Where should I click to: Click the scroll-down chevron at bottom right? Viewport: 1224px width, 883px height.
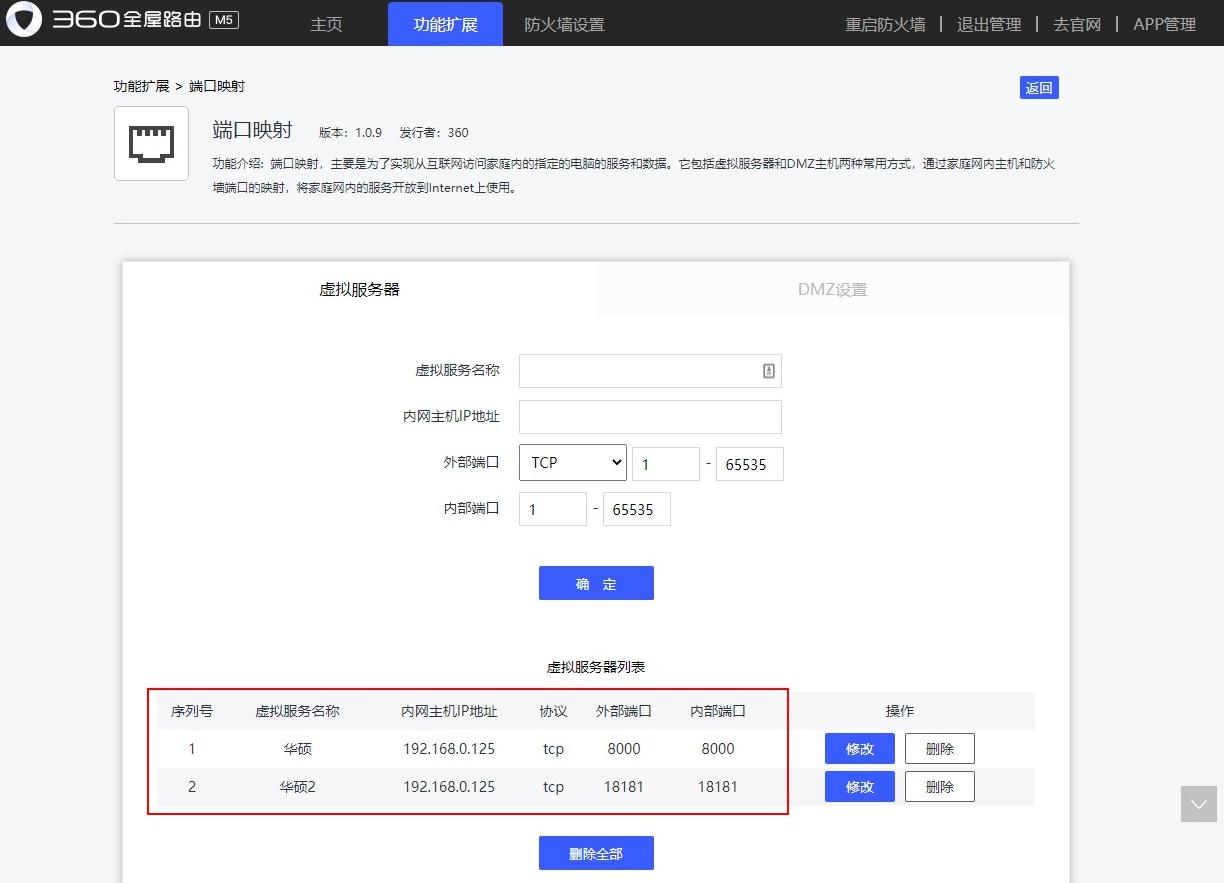point(1198,803)
